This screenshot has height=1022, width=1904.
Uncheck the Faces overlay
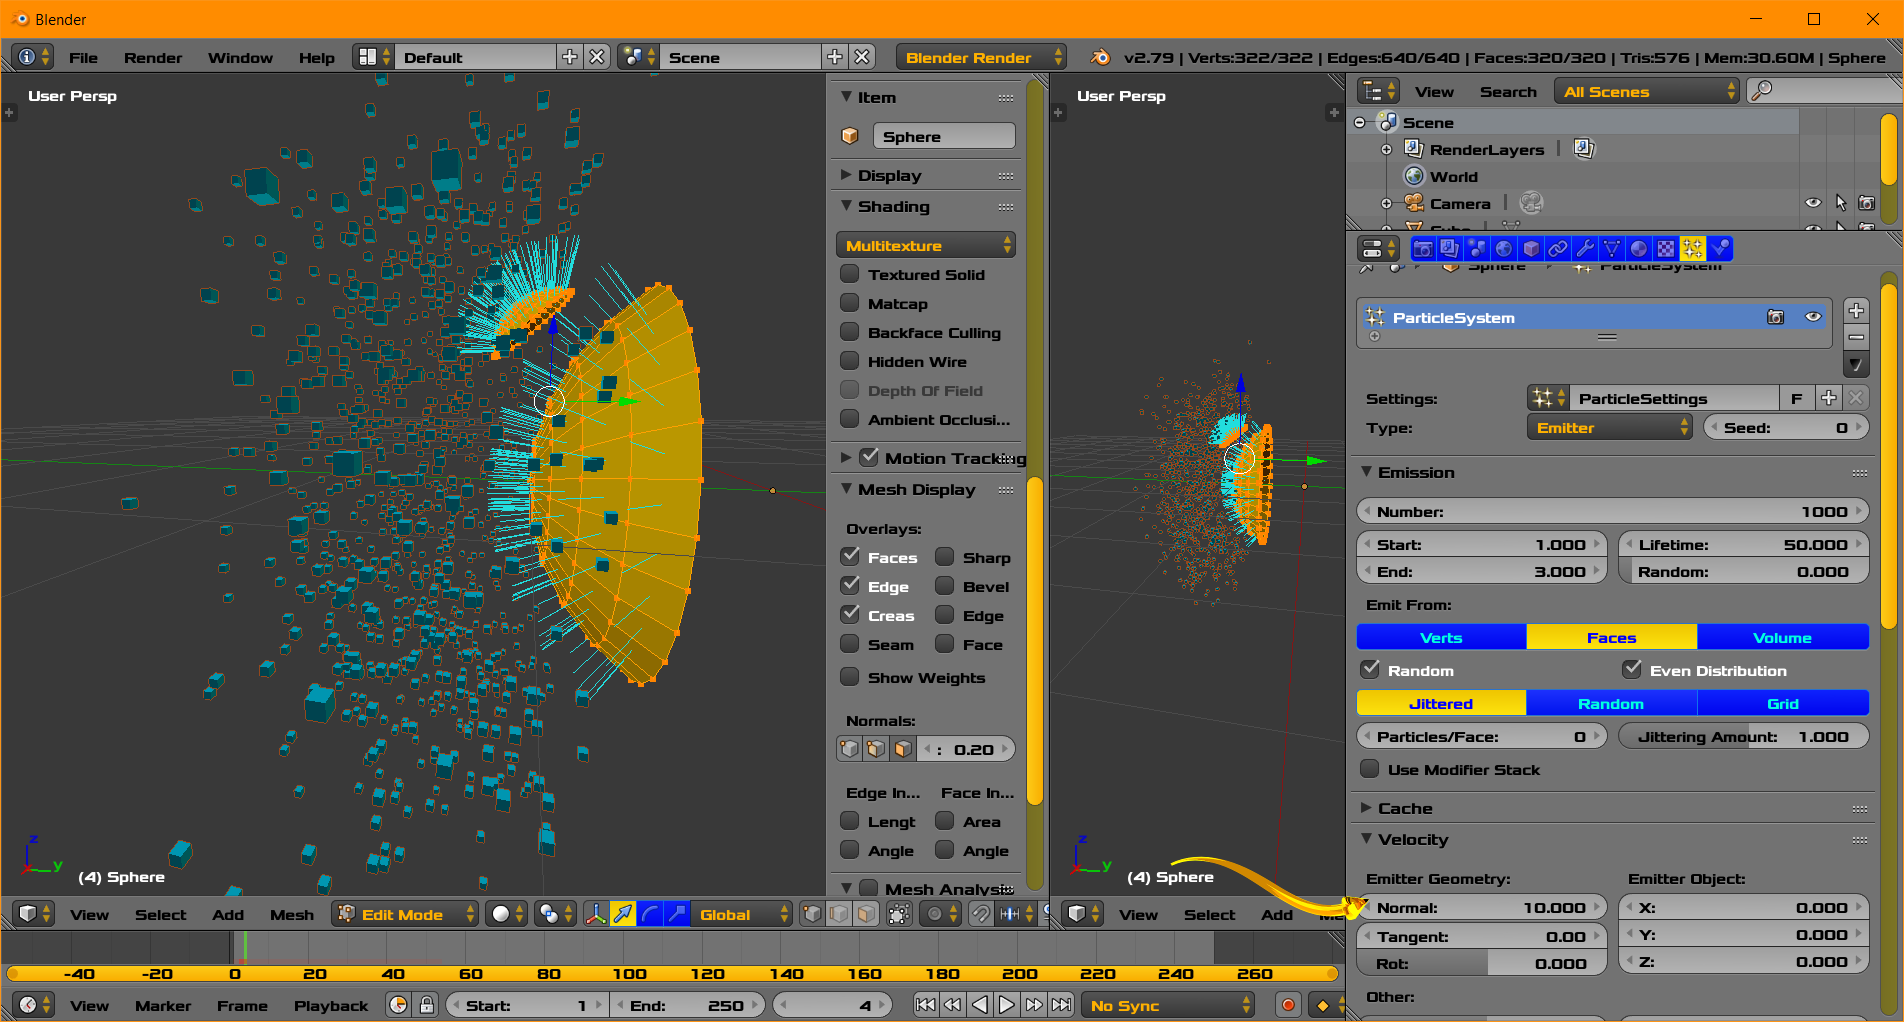pyautogui.click(x=850, y=557)
